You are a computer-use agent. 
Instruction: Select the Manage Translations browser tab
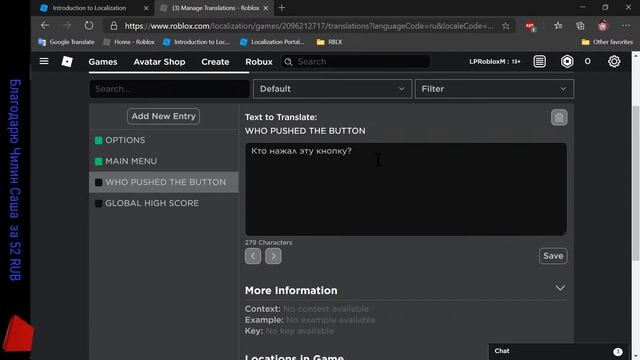point(215,8)
